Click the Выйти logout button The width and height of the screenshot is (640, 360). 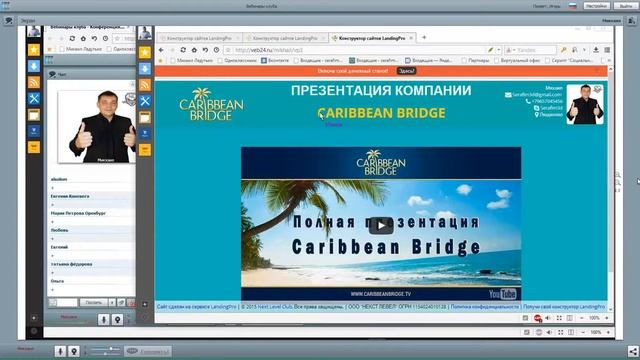[626, 6]
